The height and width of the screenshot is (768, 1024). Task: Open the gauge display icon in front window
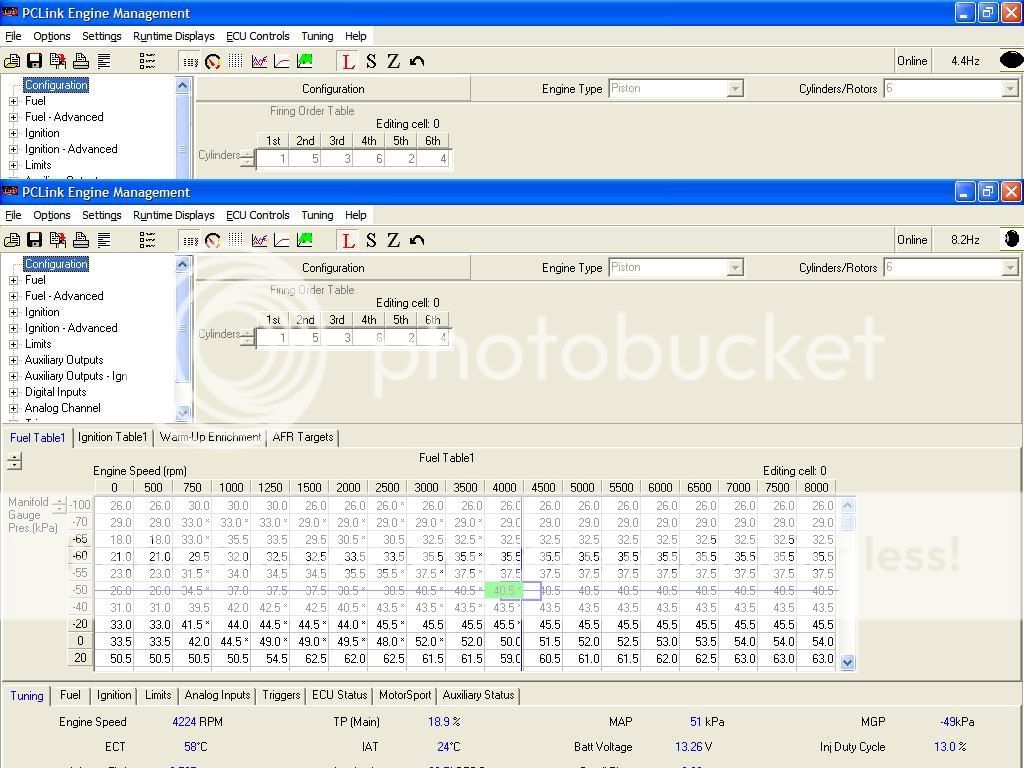pos(213,240)
